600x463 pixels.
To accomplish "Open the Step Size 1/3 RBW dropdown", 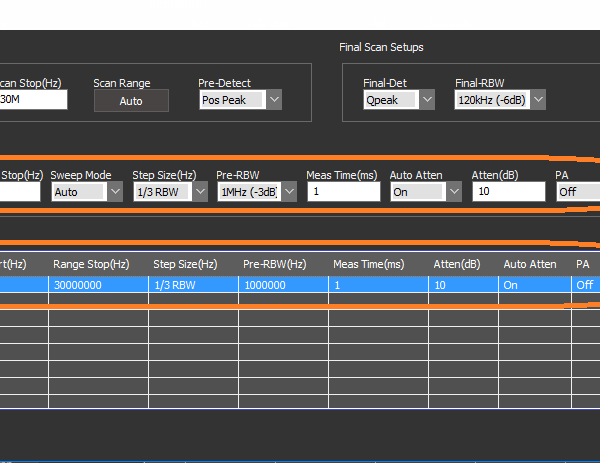I will click(198, 192).
